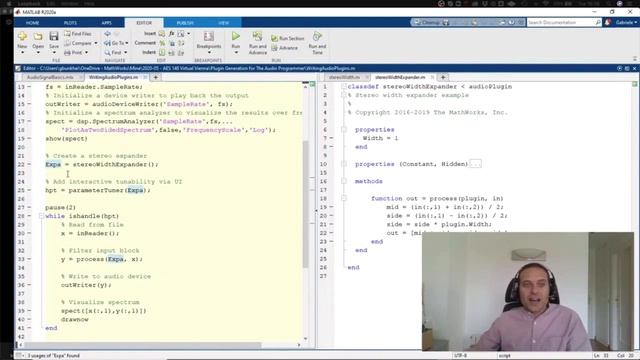Click the comment percent icon
This screenshot has width=640, height=360.
[162, 43]
